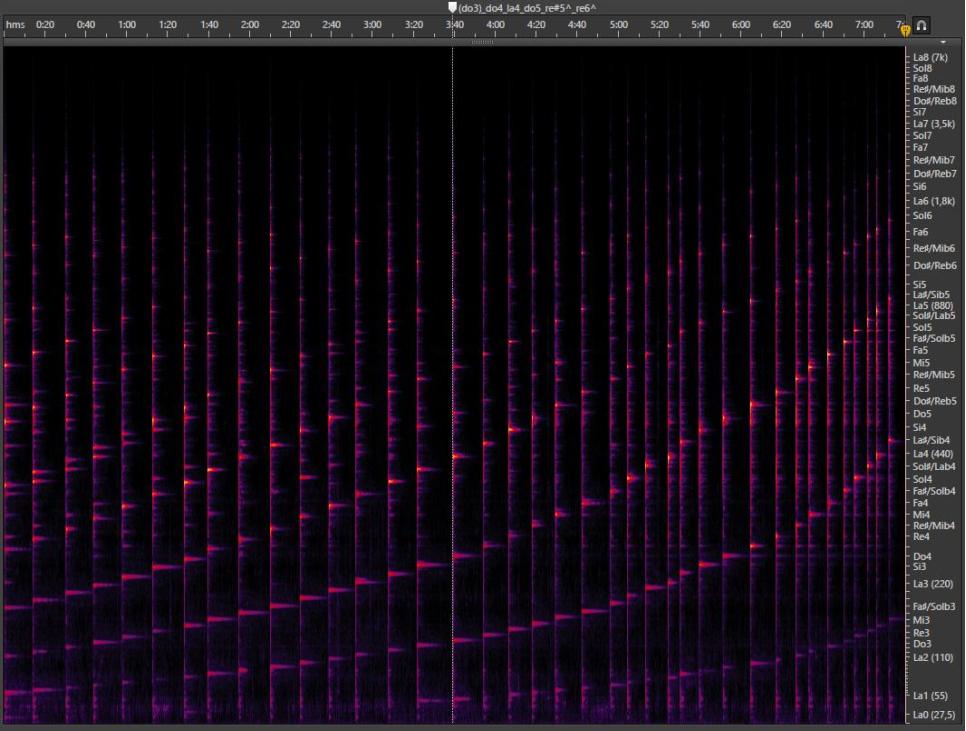Click Fa5 label on the pitch scale
Image resolution: width=966 pixels, height=731 pixels.
tap(921, 350)
